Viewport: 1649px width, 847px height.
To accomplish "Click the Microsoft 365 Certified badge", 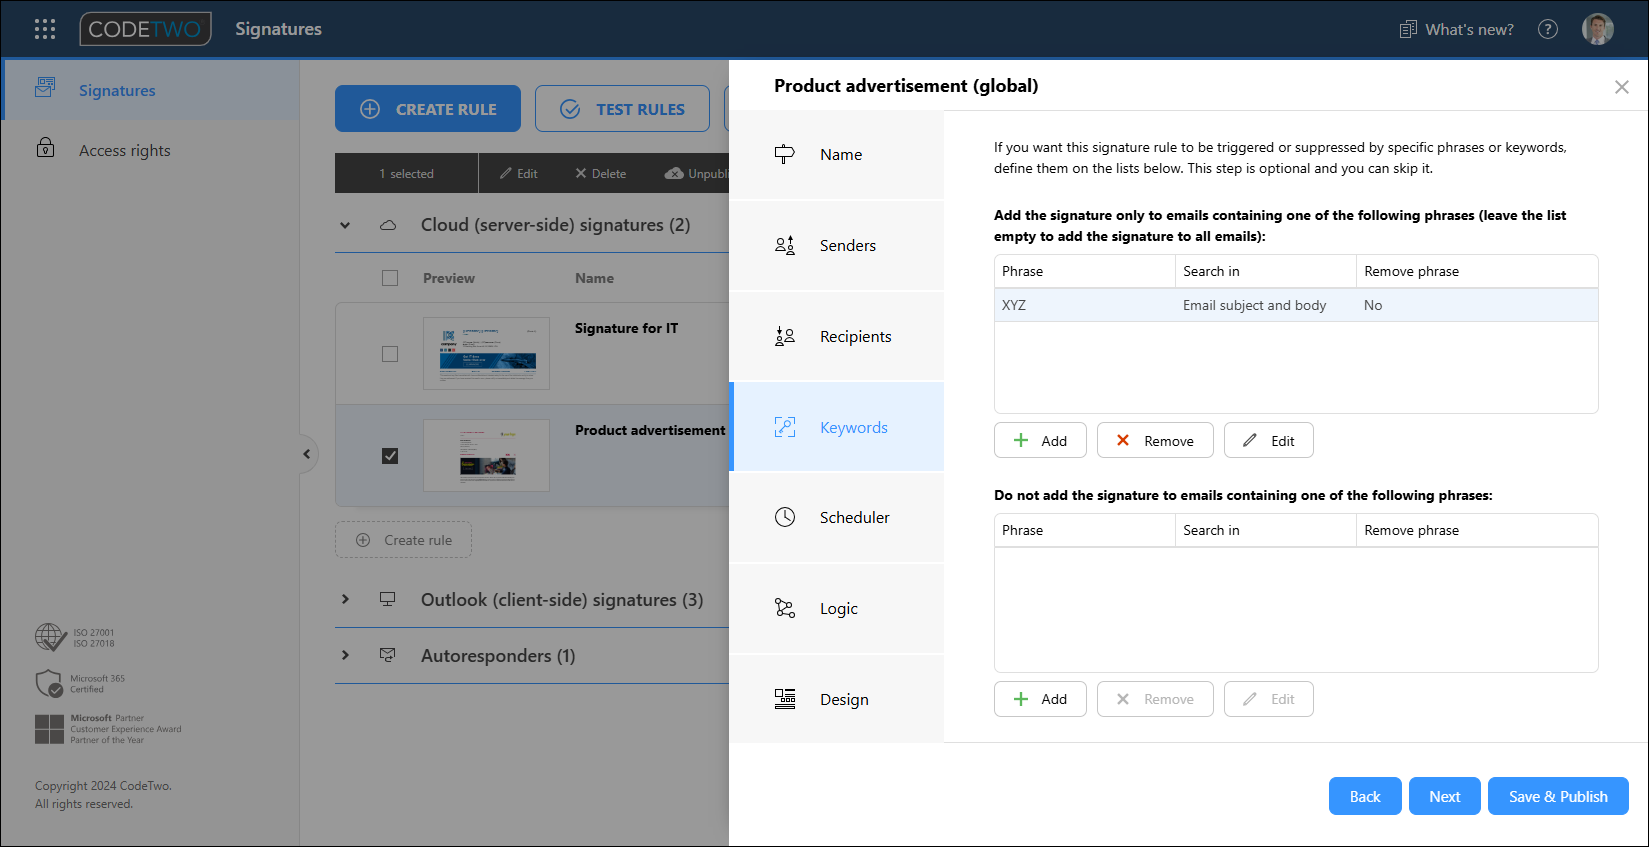I will click(80, 683).
